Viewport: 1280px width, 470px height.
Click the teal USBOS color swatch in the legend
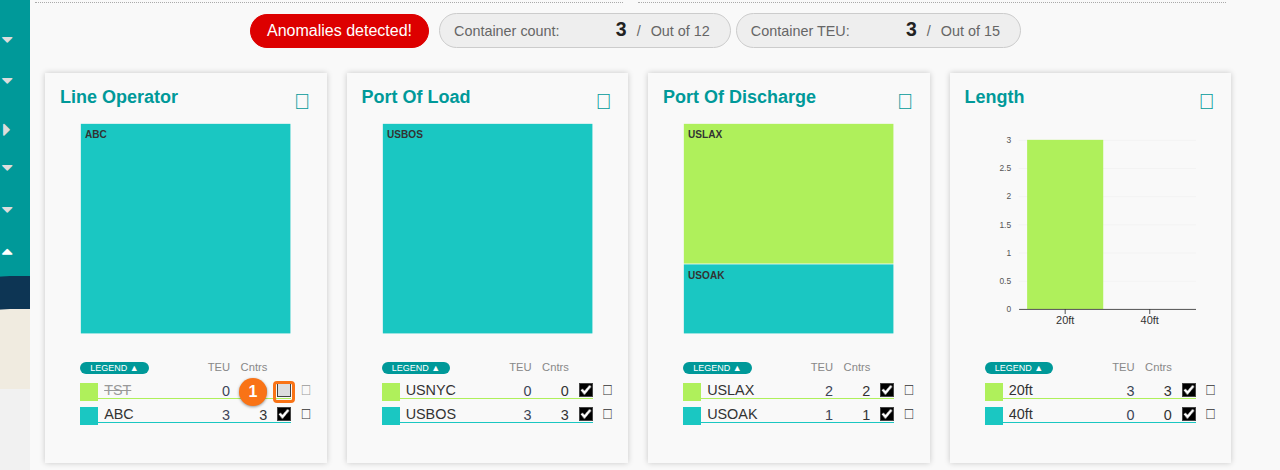click(391, 415)
